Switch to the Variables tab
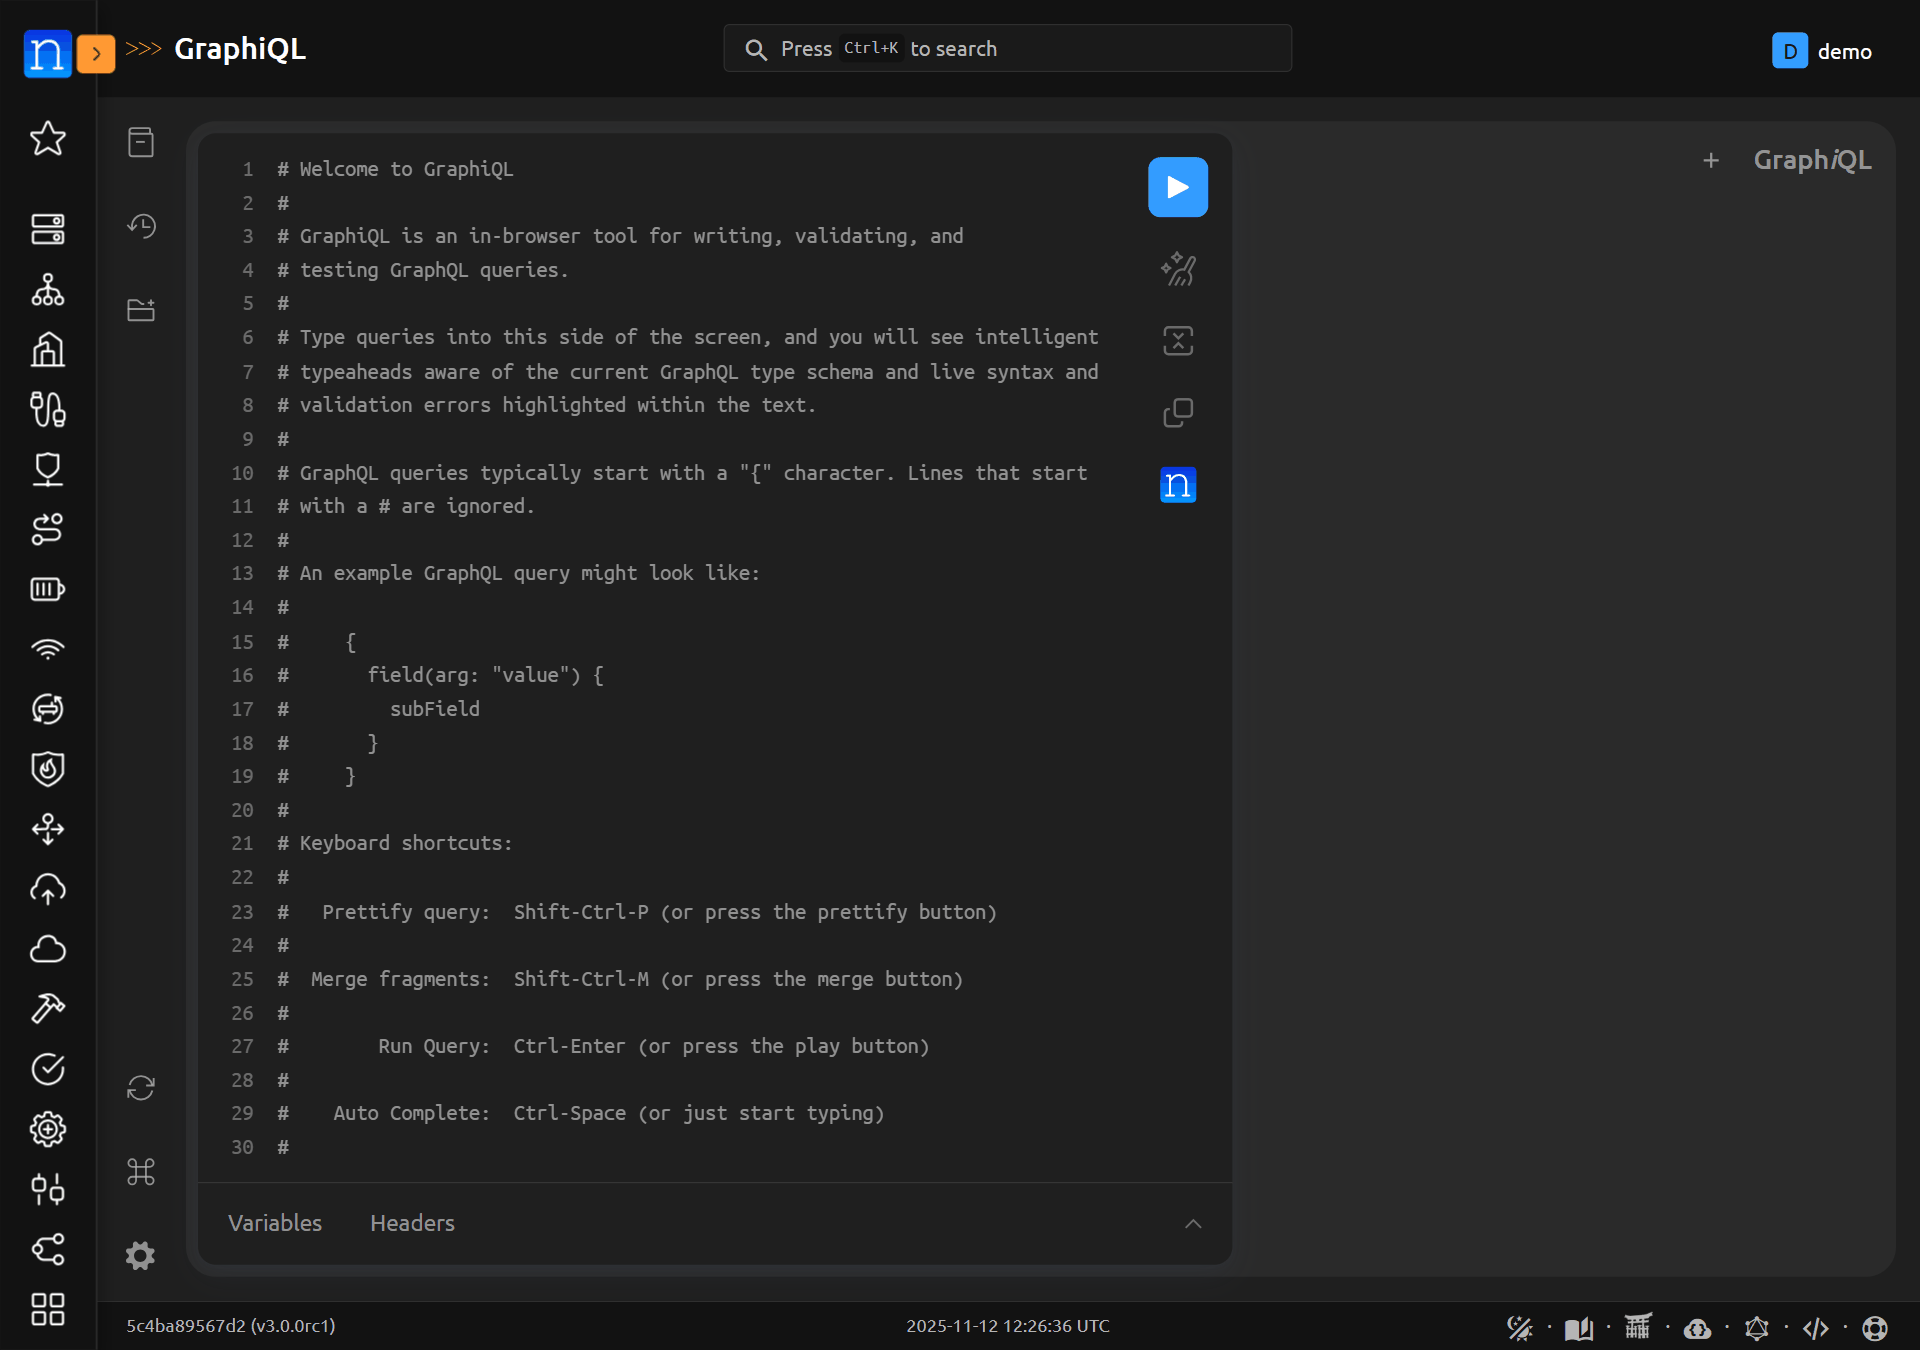Viewport: 1920px width, 1350px height. pyautogui.click(x=275, y=1223)
